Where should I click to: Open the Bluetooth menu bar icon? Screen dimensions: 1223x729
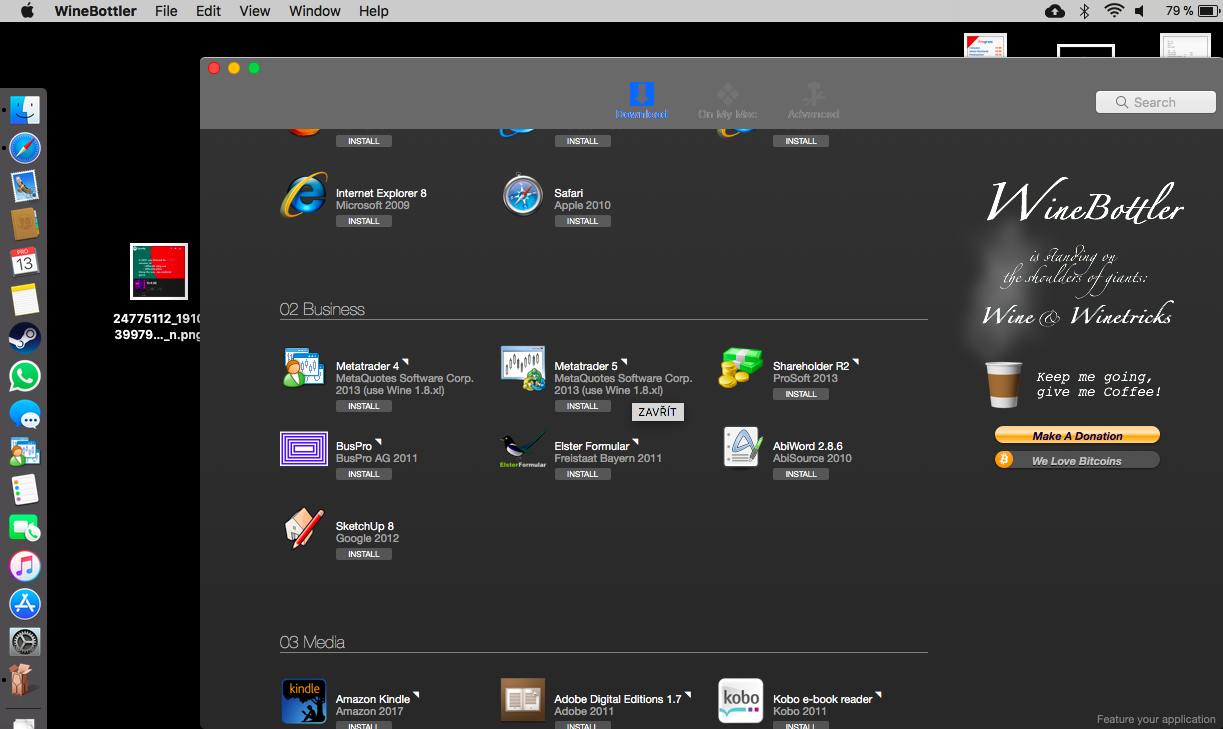coord(1085,11)
